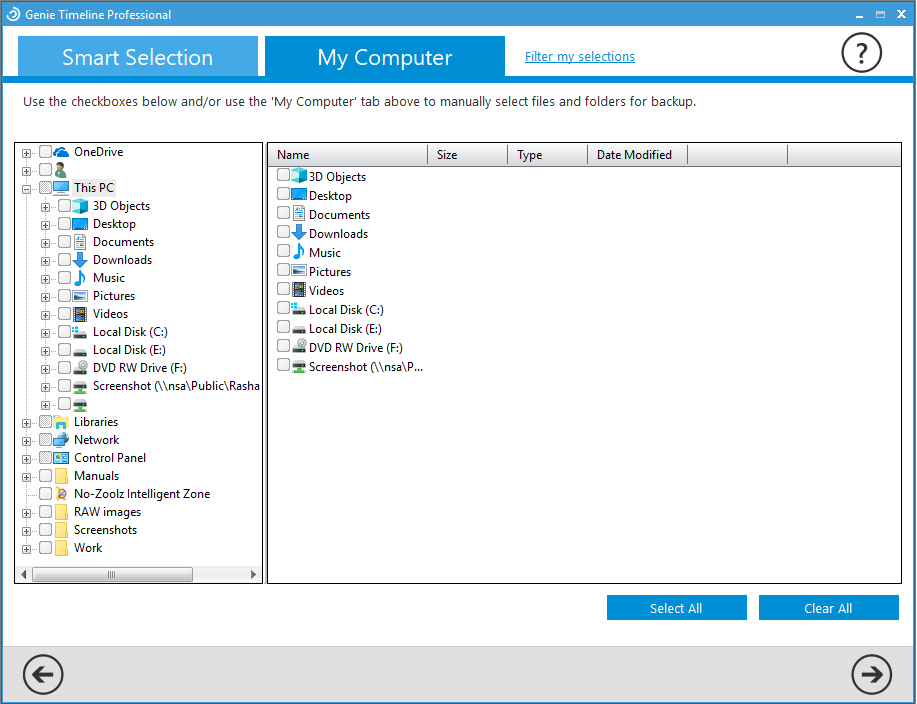The height and width of the screenshot is (704, 917).
Task: Click the Desktop icon in the file list
Action: pyautogui.click(x=299, y=195)
